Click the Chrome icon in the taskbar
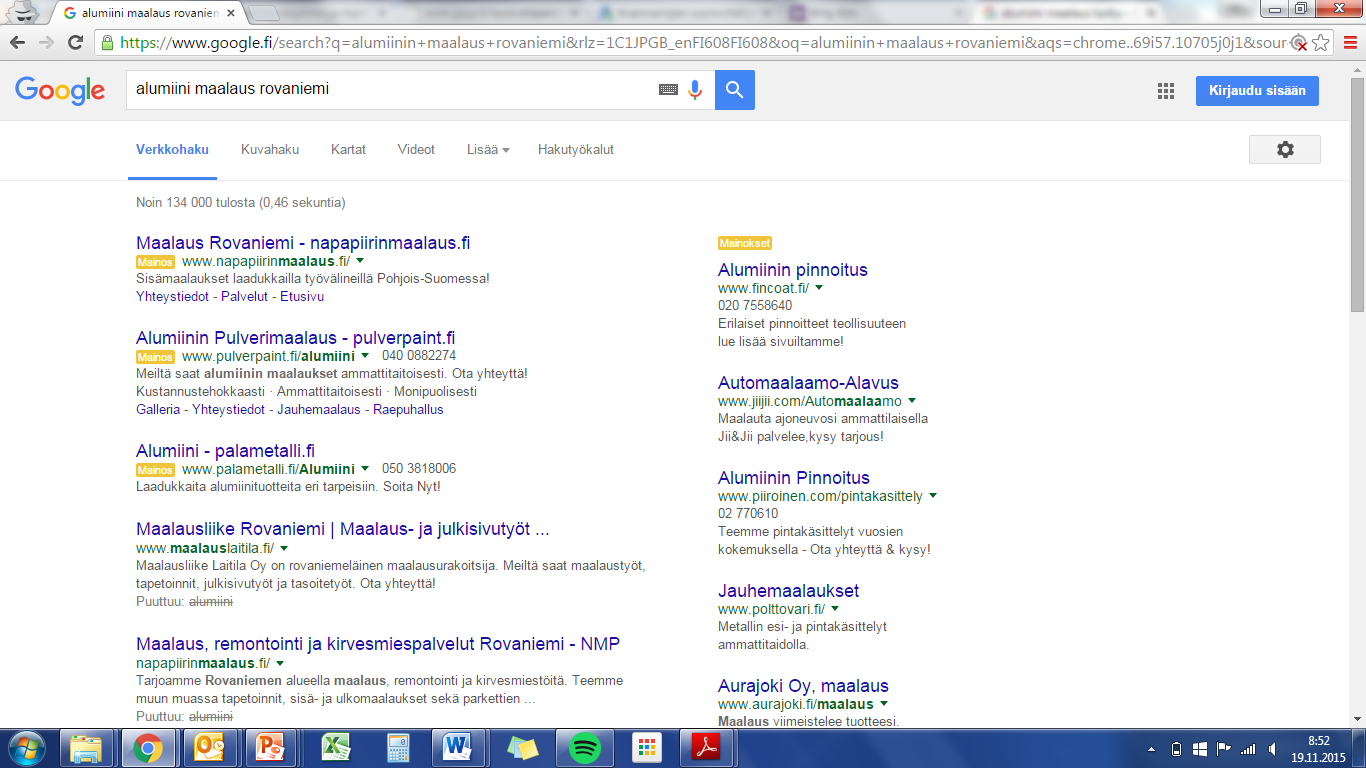The height and width of the screenshot is (768, 1366). (148, 748)
